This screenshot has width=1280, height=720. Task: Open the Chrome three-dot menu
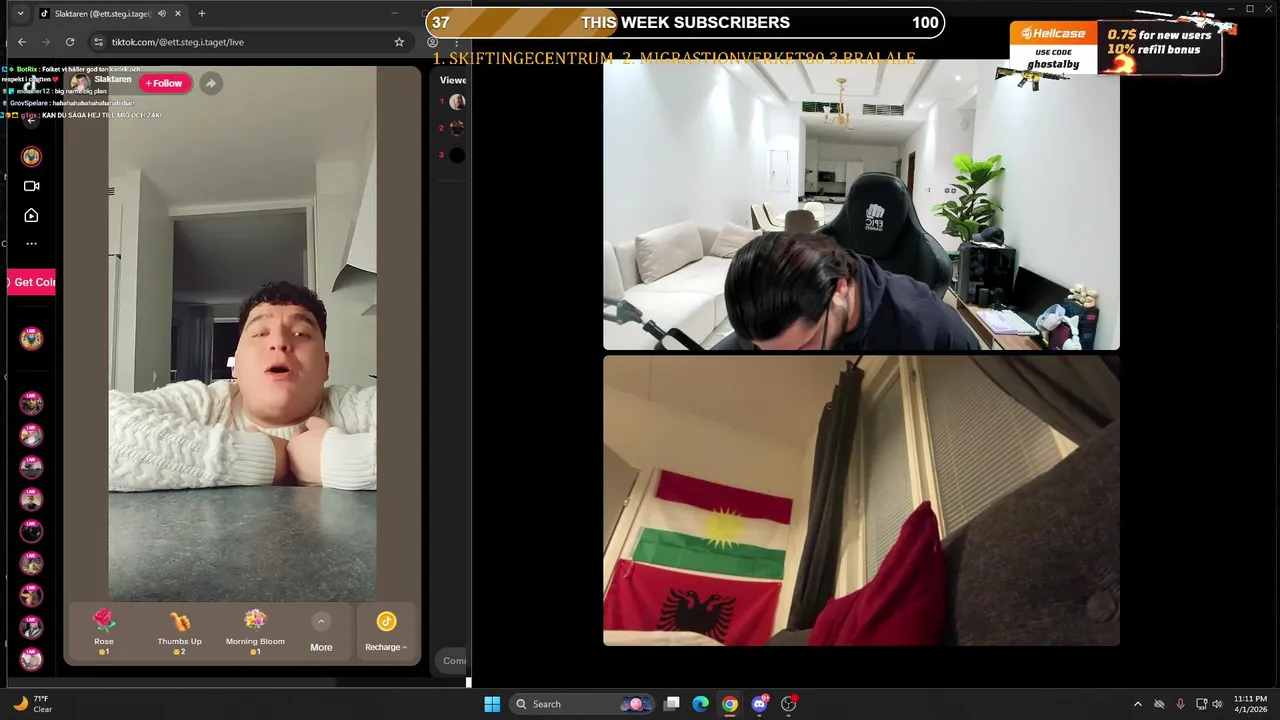coord(456,42)
